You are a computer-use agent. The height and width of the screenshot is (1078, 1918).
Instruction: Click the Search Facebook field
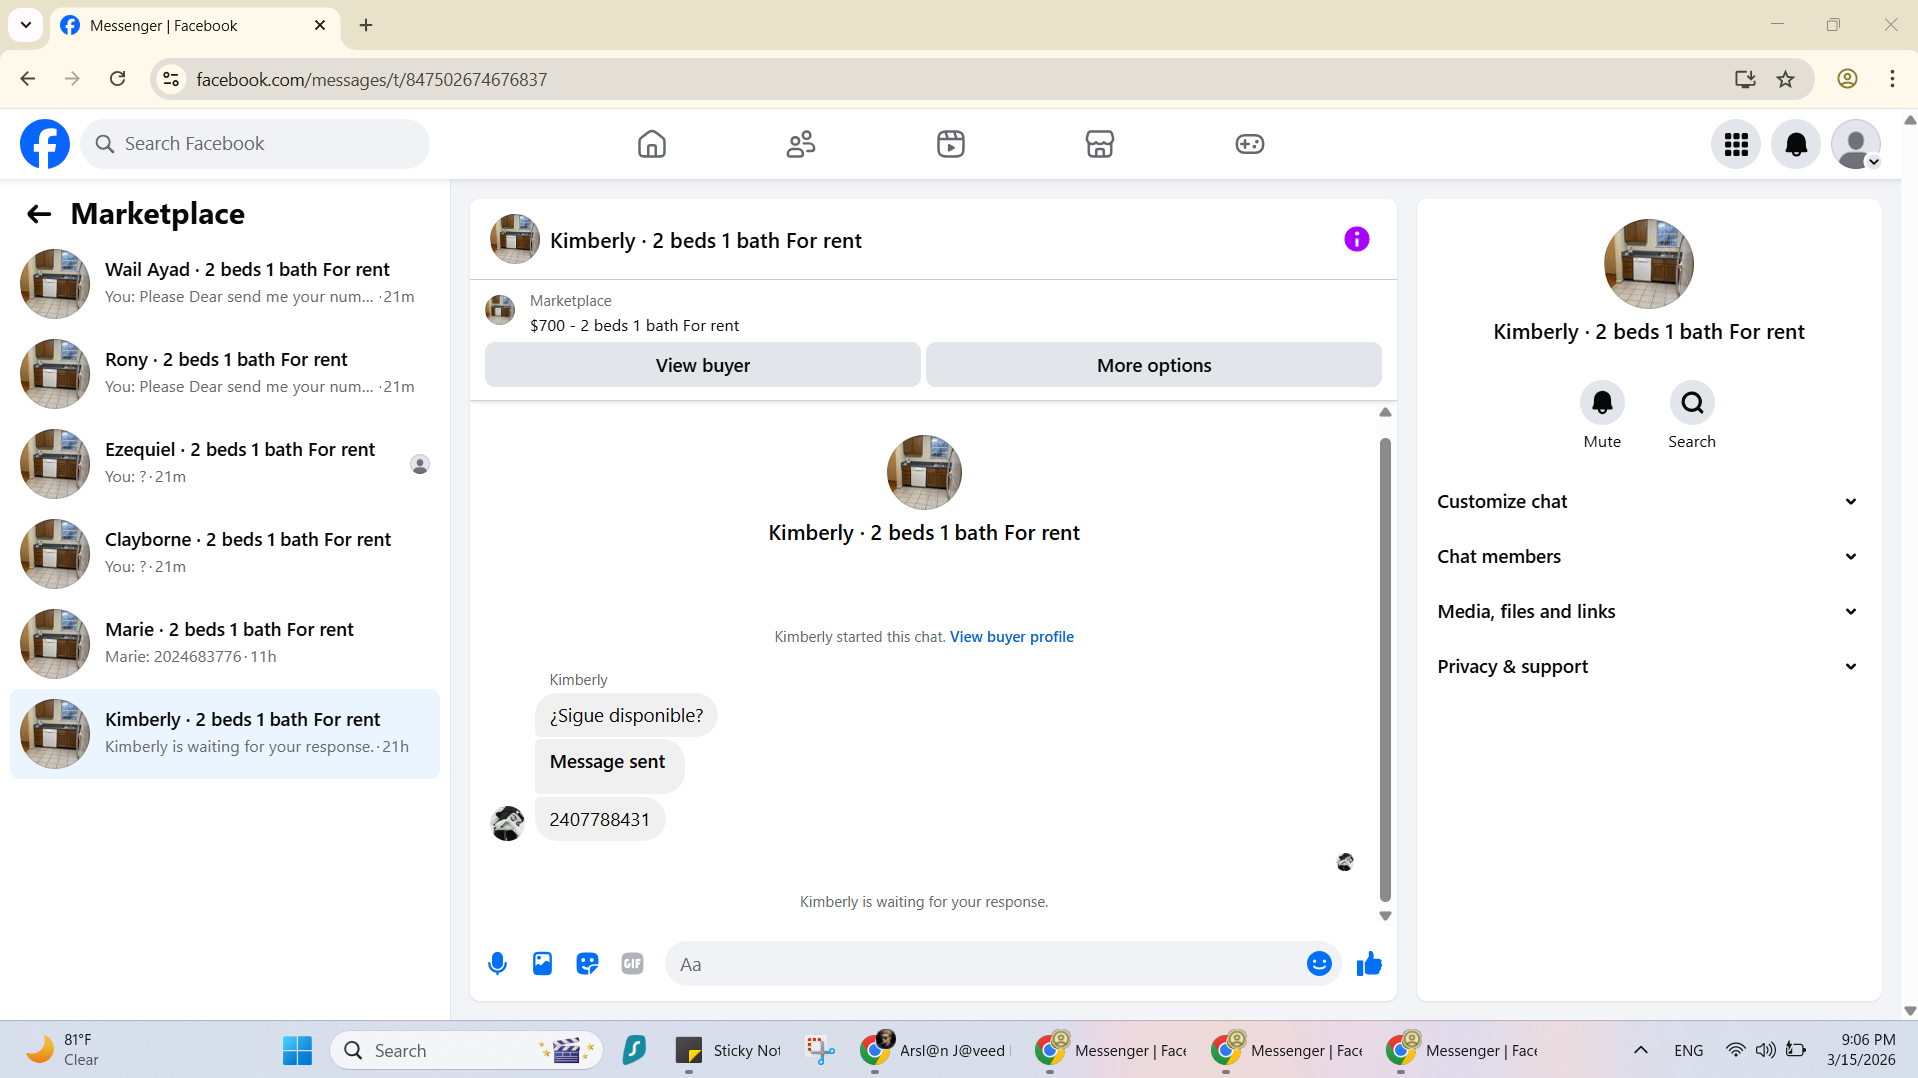[x=255, y=144]
